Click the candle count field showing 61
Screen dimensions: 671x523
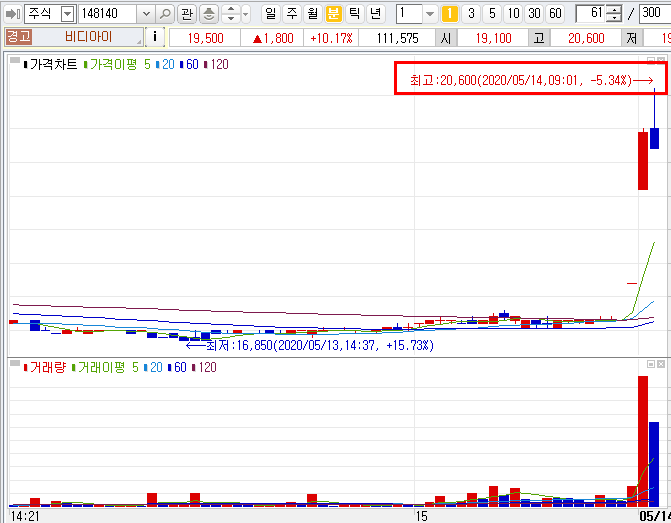591,14
